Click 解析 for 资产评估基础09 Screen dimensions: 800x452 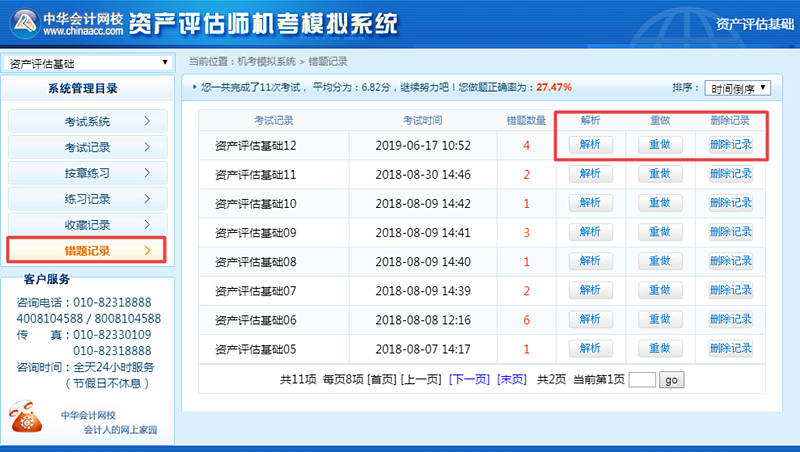(x=590, y=232)
